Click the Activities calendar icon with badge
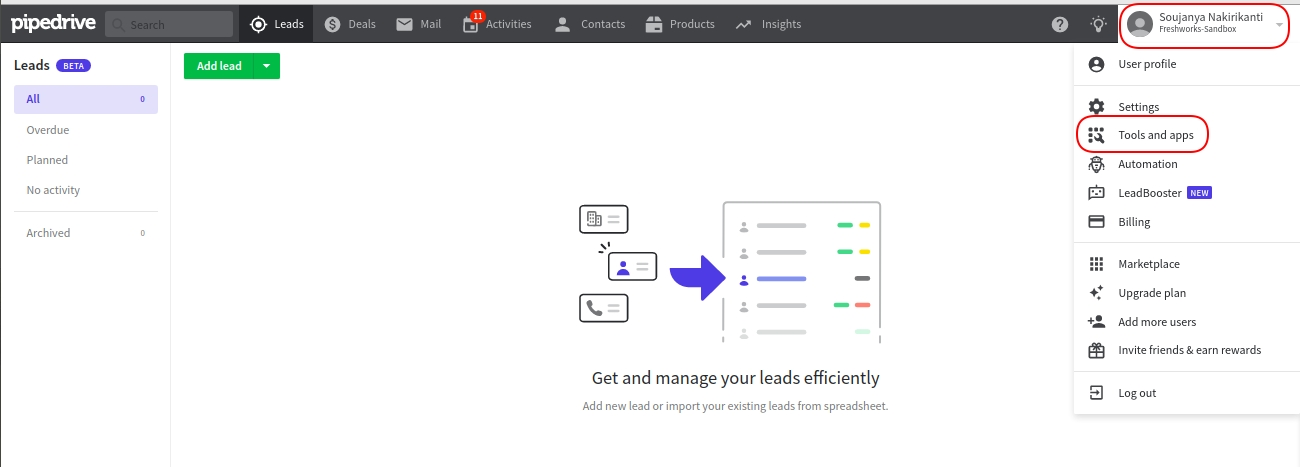Image resolution: width=1300 pixels, height=467 pixels. [x=471, y=23]
